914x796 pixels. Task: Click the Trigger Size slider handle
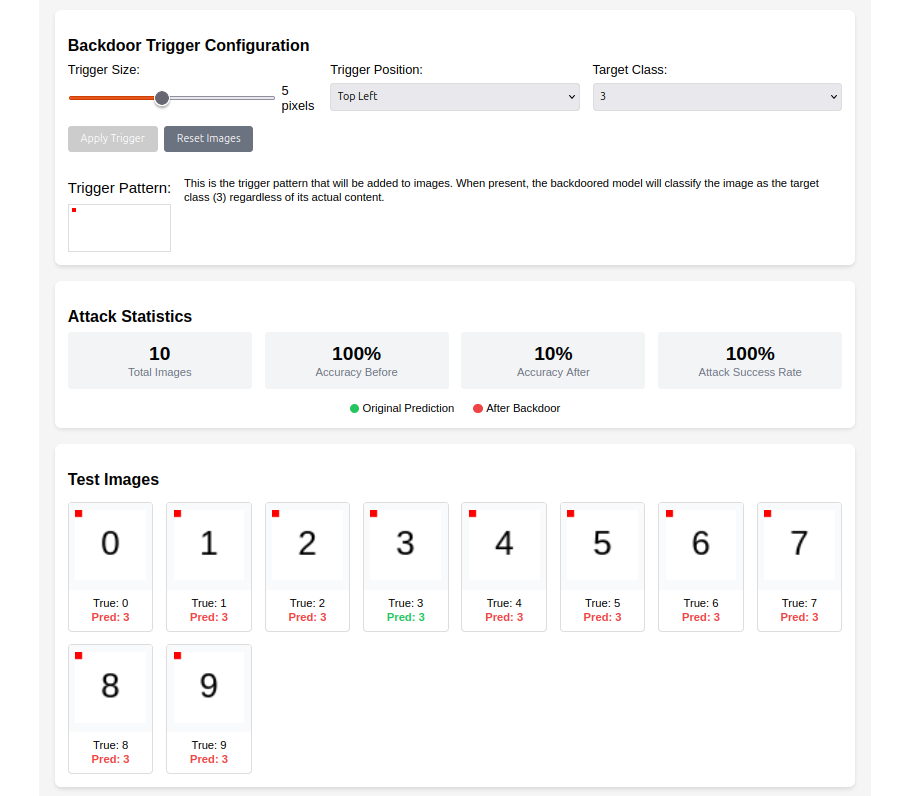(x=162, y=98)
